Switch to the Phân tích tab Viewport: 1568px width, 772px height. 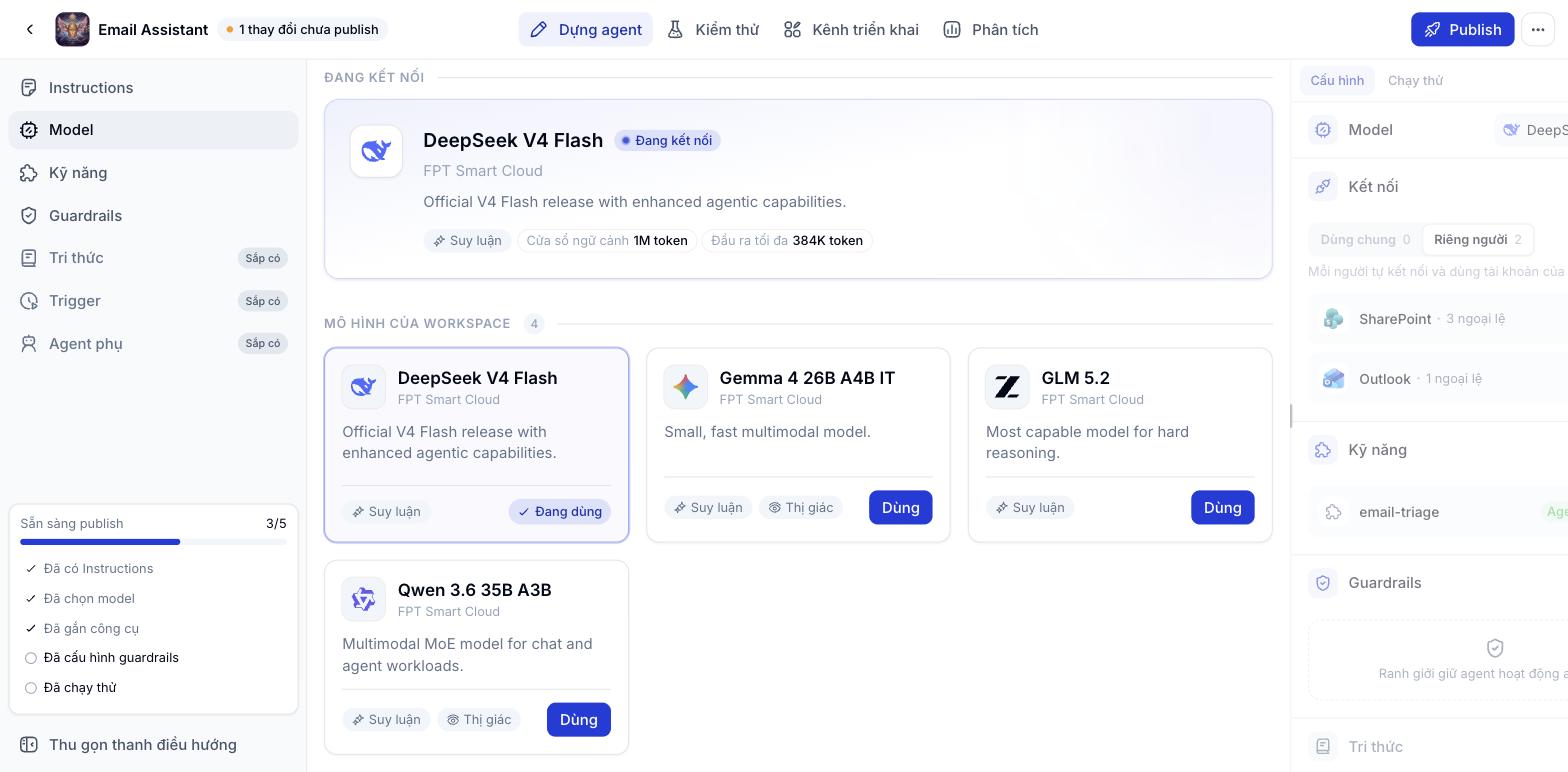991,30
